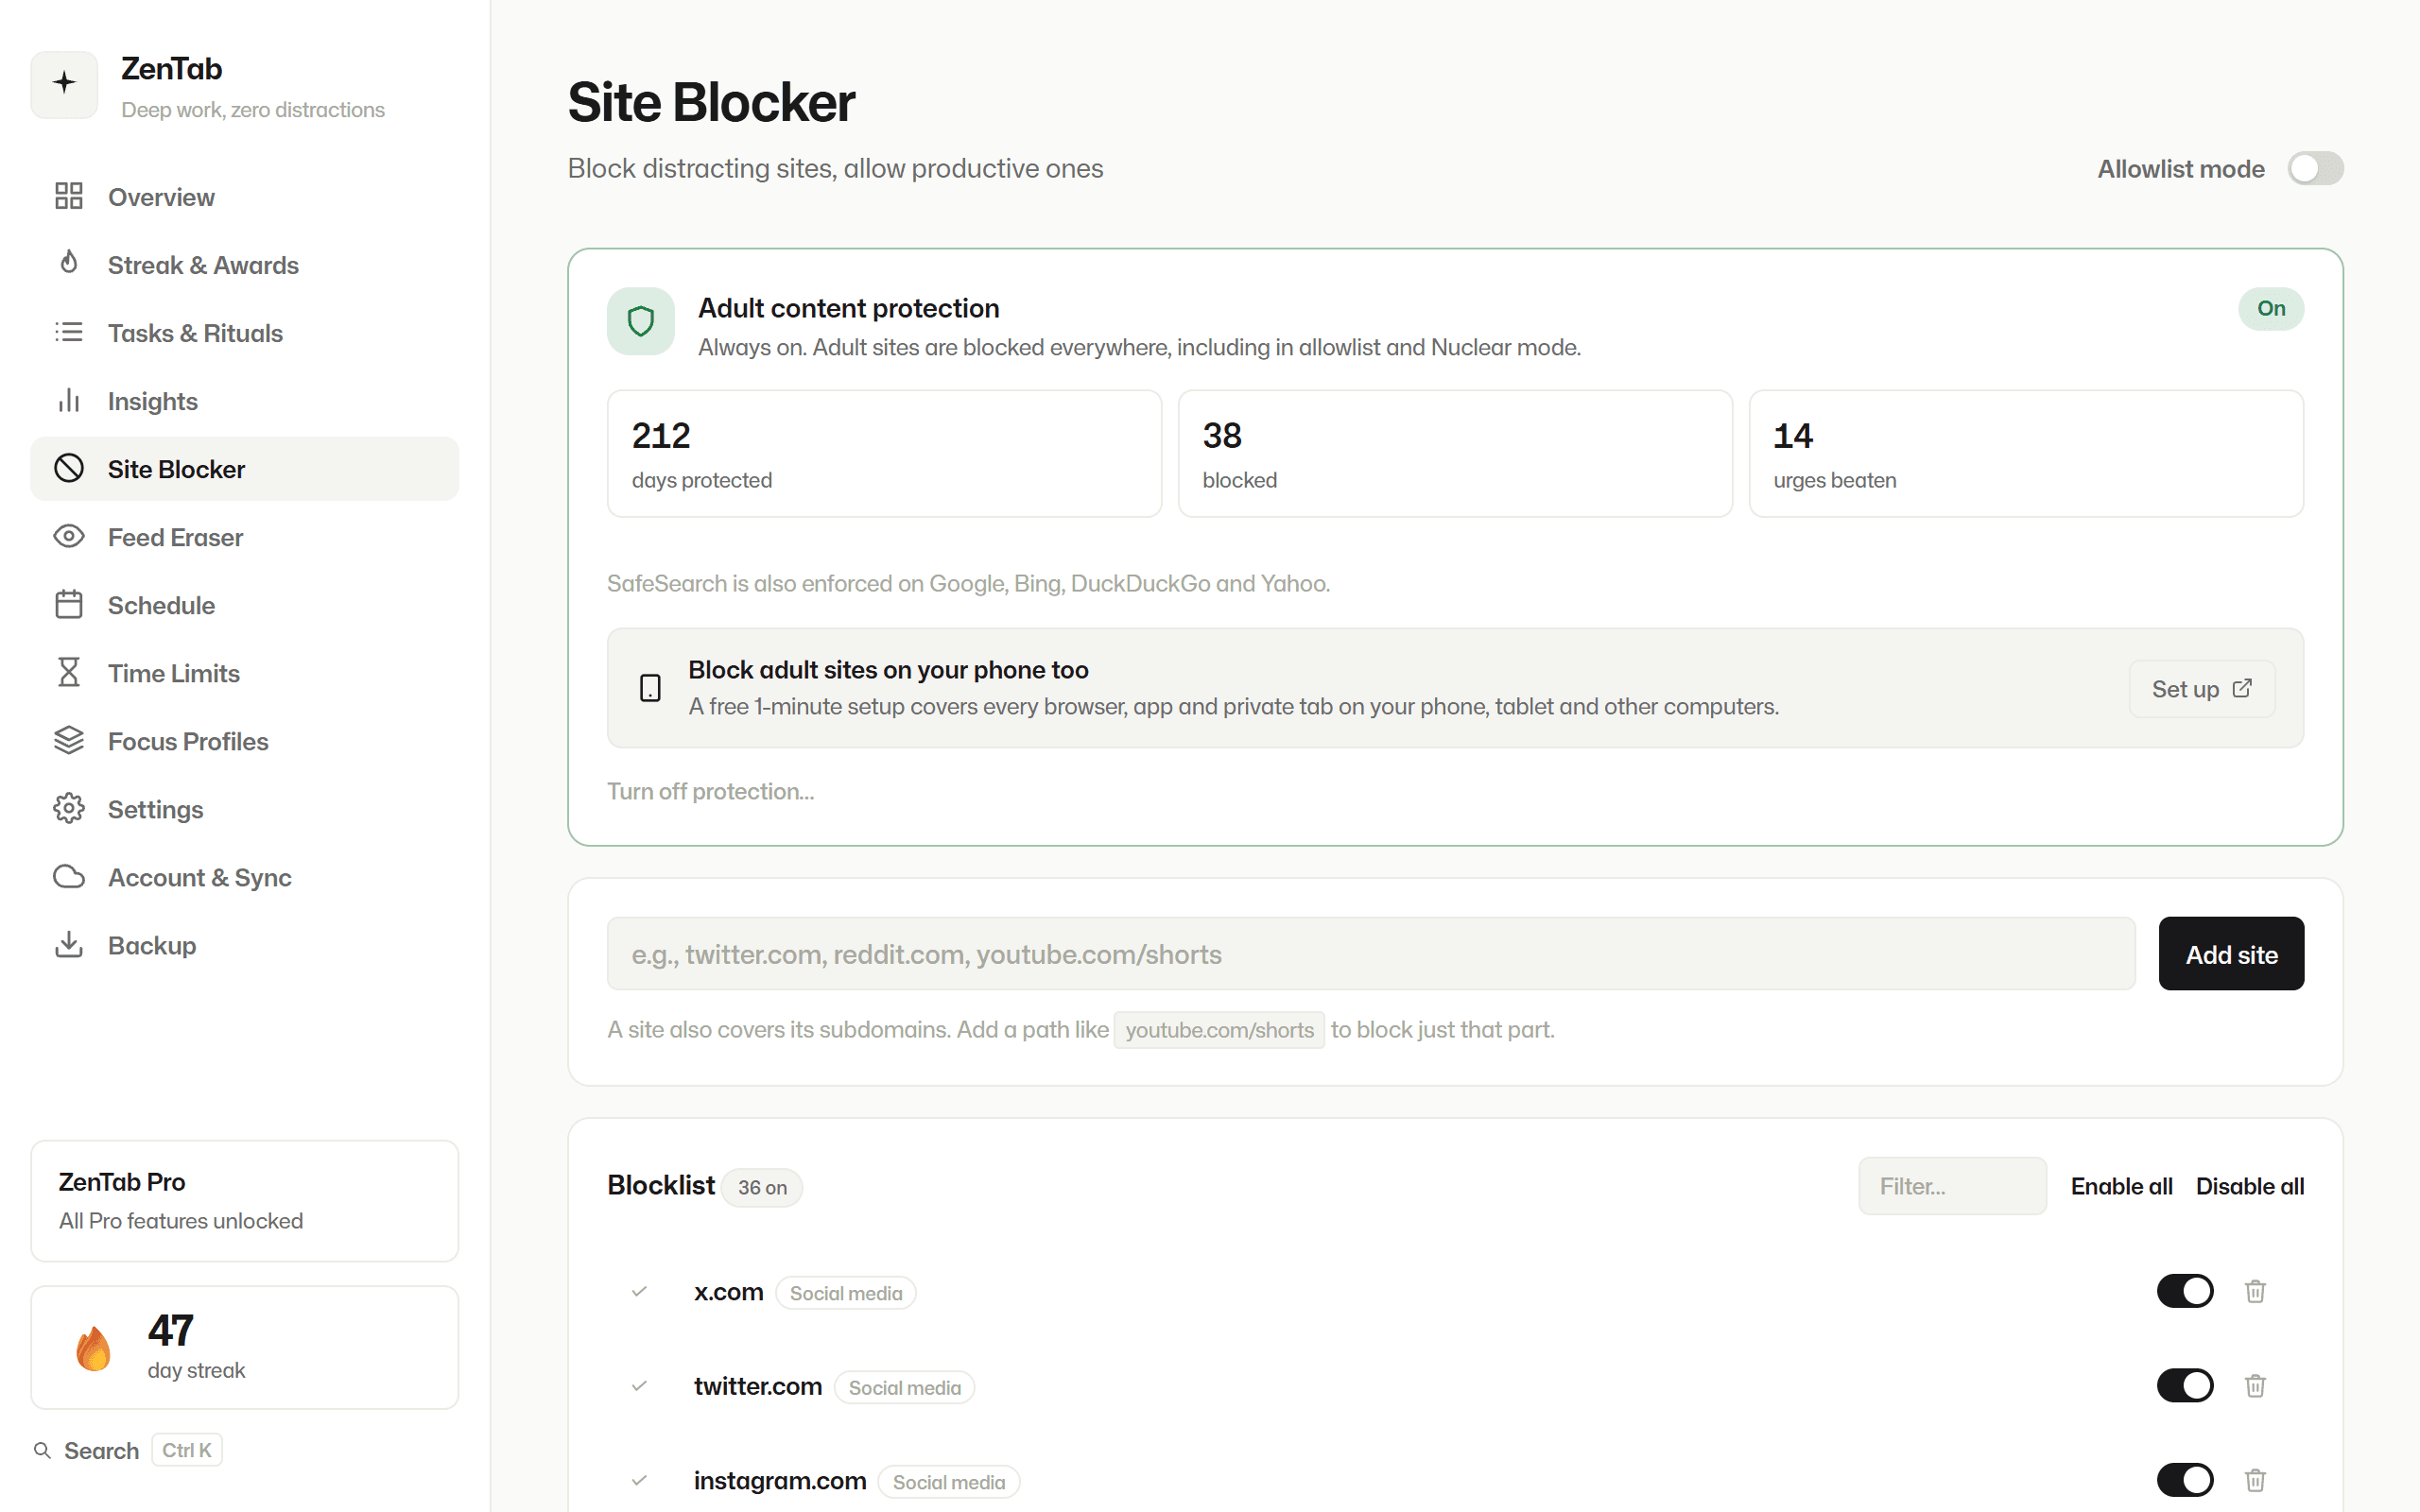This screenshot has height=1512, width=2420.
Task: Open the Site Blocker section
Action: tap(245, 469)
